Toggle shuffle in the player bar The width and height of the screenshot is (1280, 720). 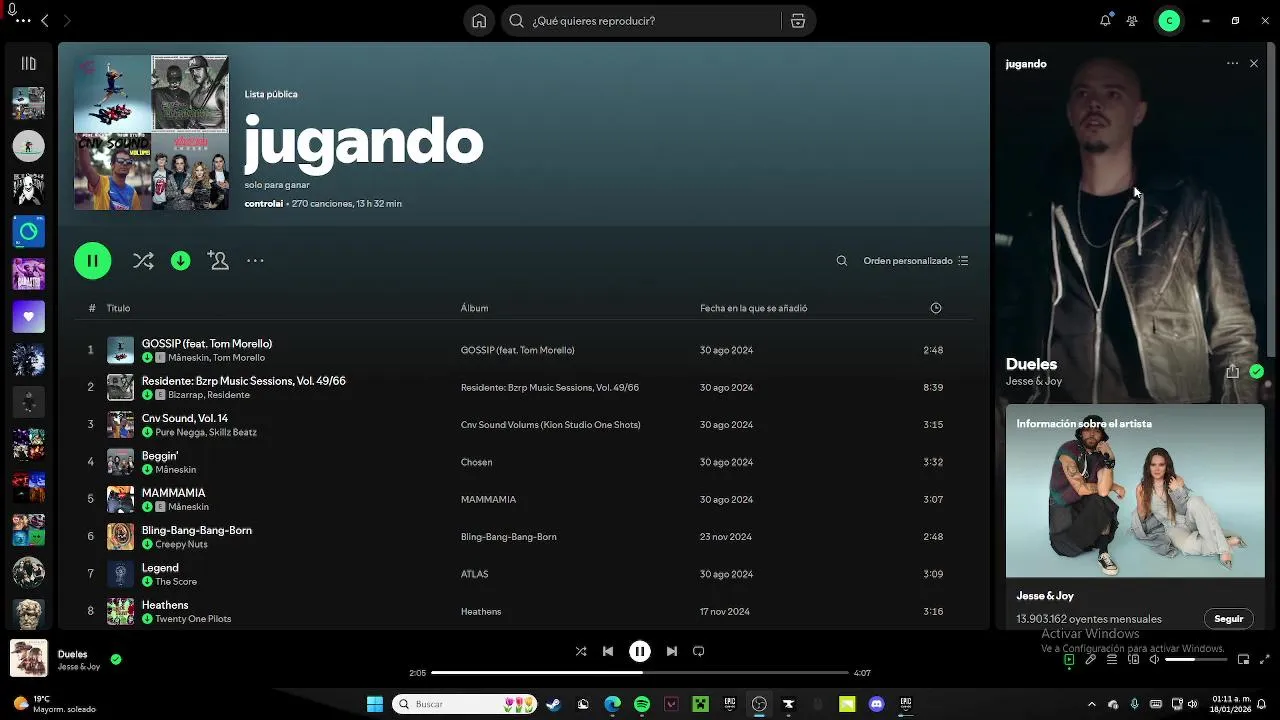point(581,651)
